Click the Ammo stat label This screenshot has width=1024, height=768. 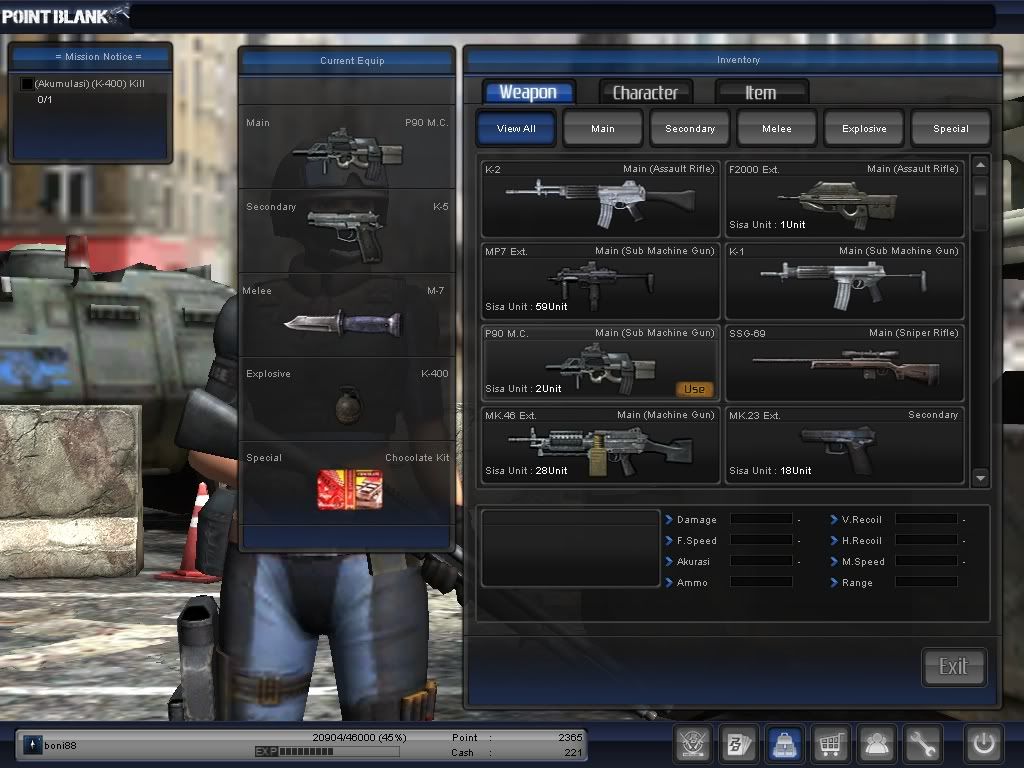point(692,583)
